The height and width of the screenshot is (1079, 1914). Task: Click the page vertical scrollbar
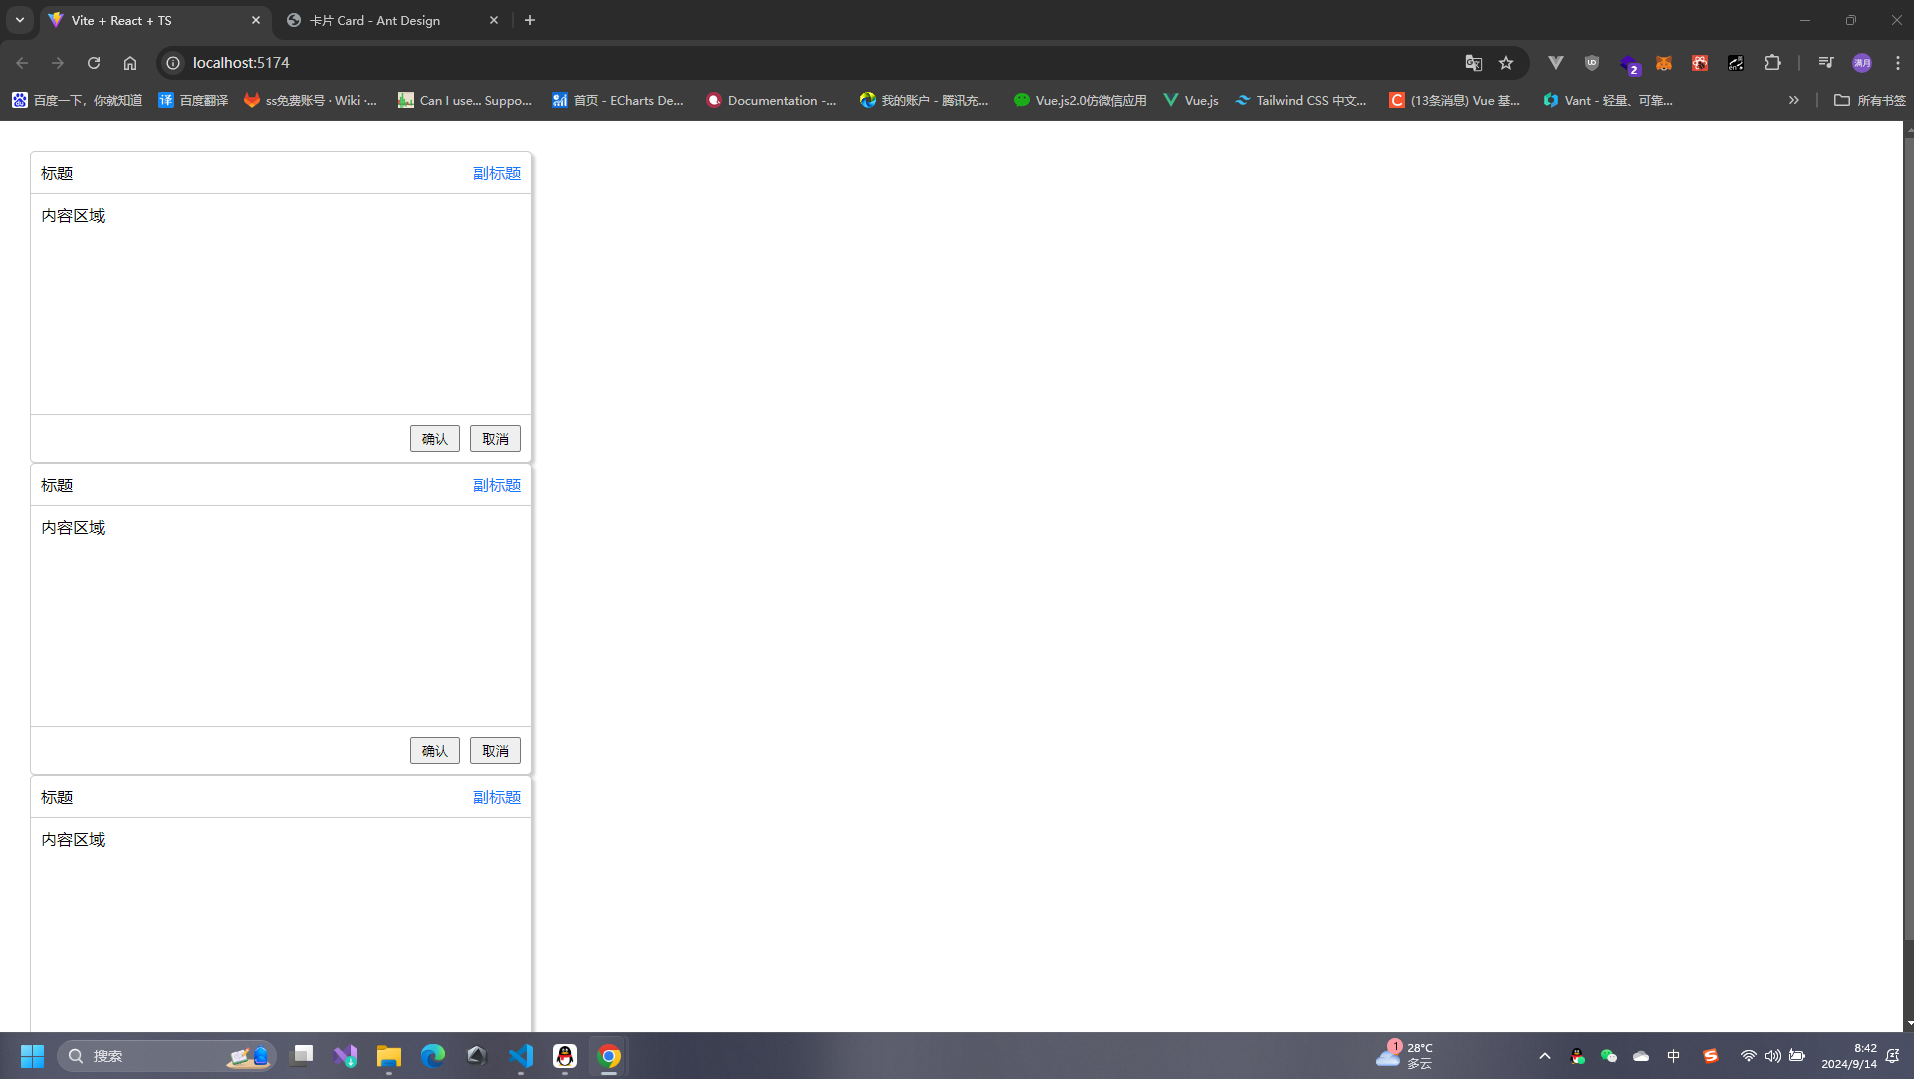point(1908,540)
